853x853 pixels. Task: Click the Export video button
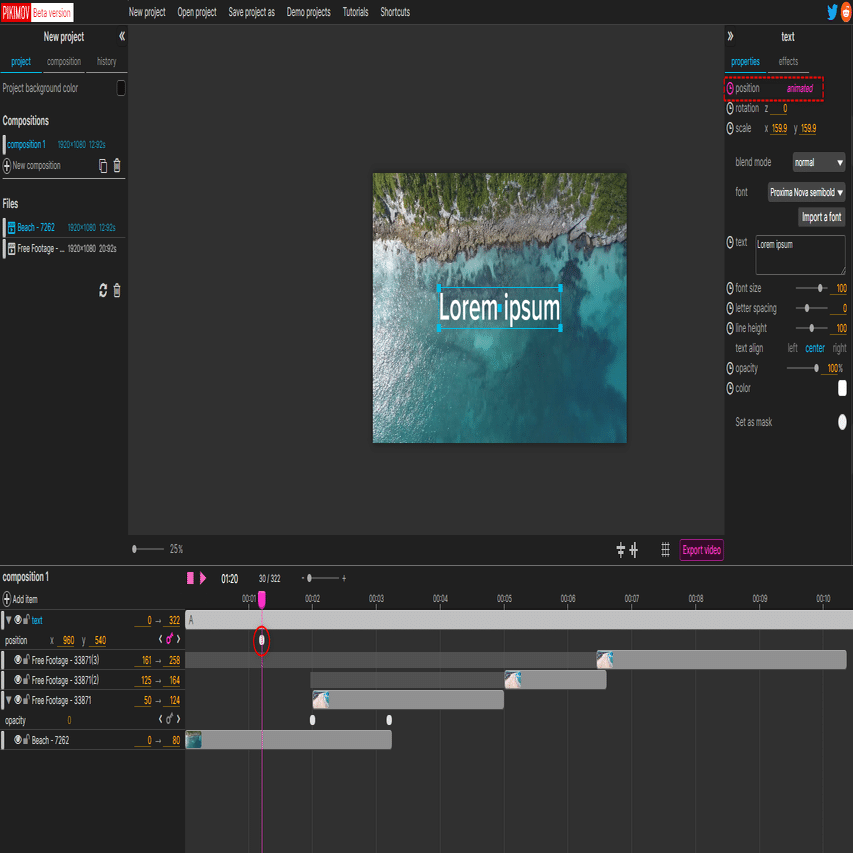pyautogui.click(x=701, y=550)
